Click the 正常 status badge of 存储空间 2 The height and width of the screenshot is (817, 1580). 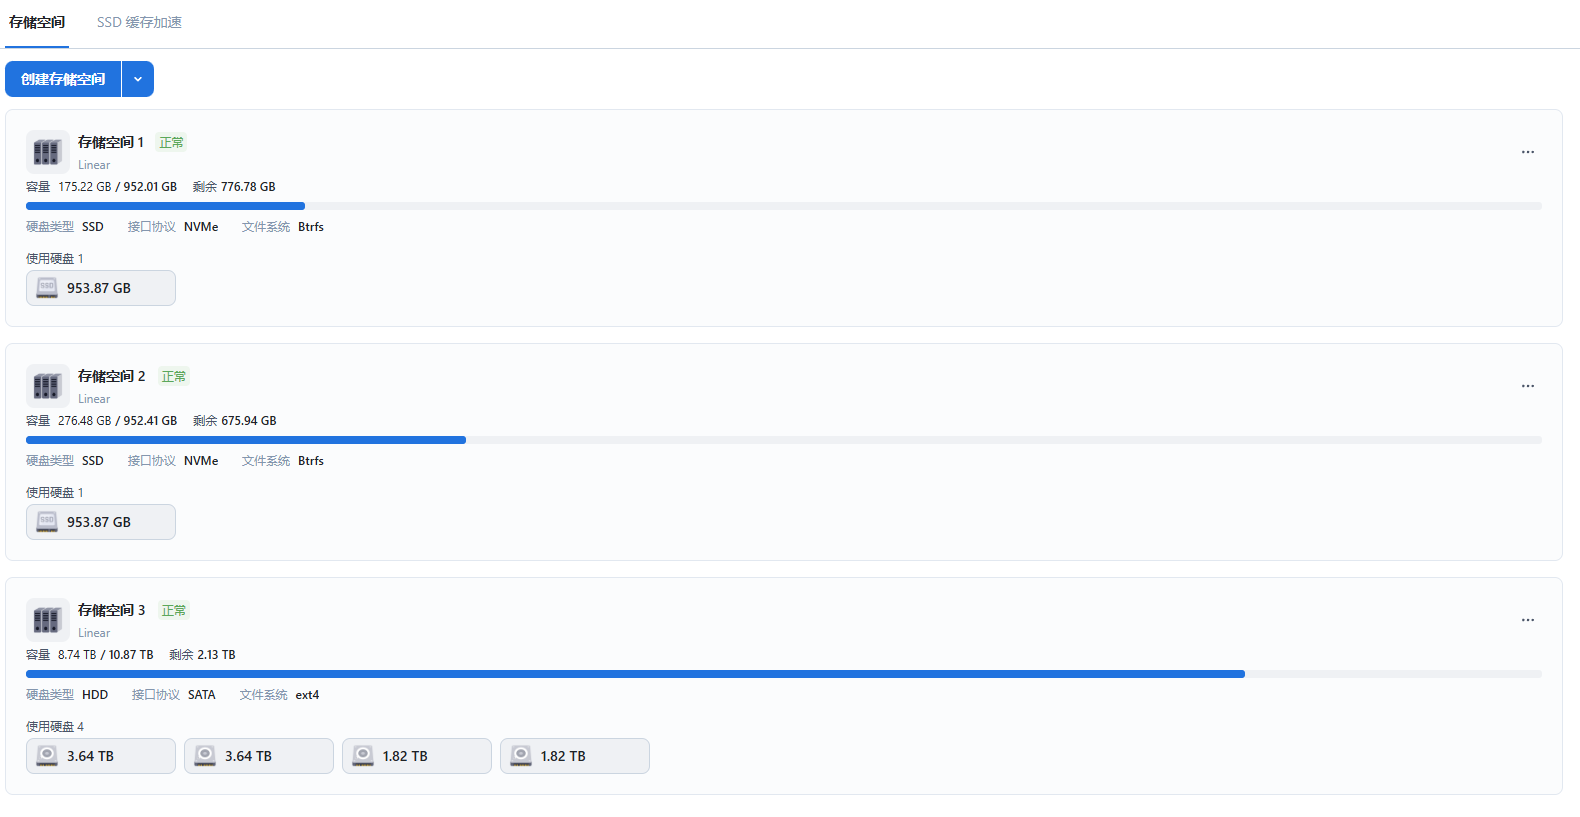tap(174, 377)
